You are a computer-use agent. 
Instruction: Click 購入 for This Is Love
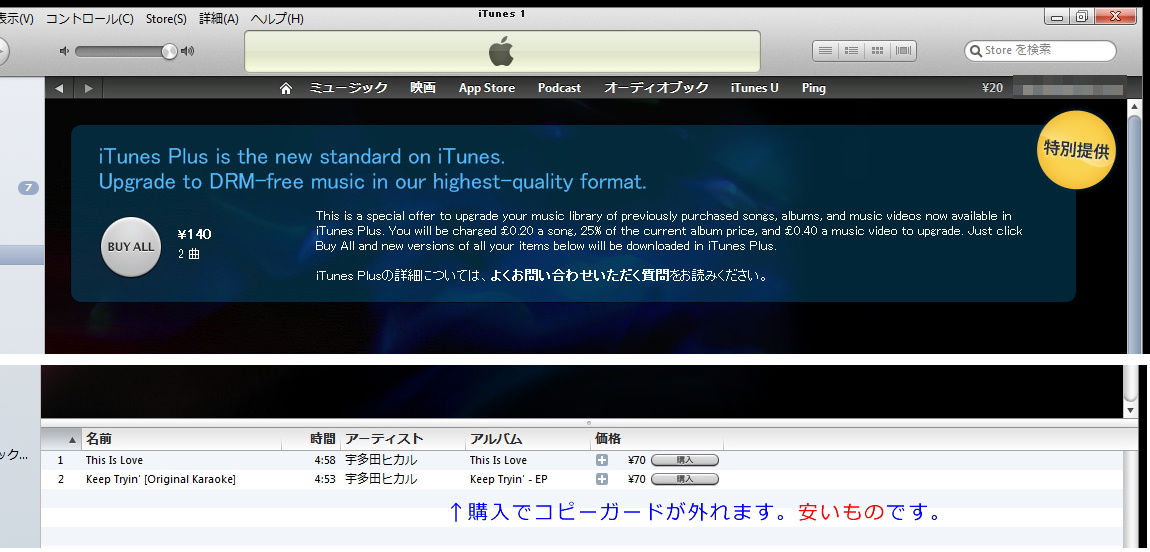pyautogui.click(x=685, y=460)
